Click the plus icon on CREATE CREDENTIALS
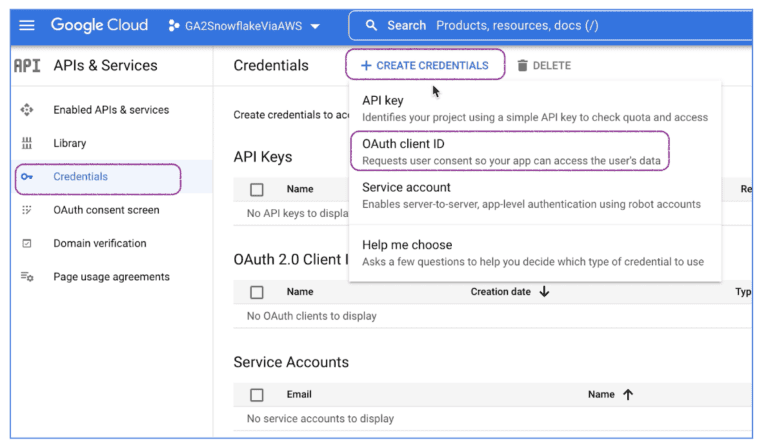The image size is (768, 448). (x=366, y=66)
